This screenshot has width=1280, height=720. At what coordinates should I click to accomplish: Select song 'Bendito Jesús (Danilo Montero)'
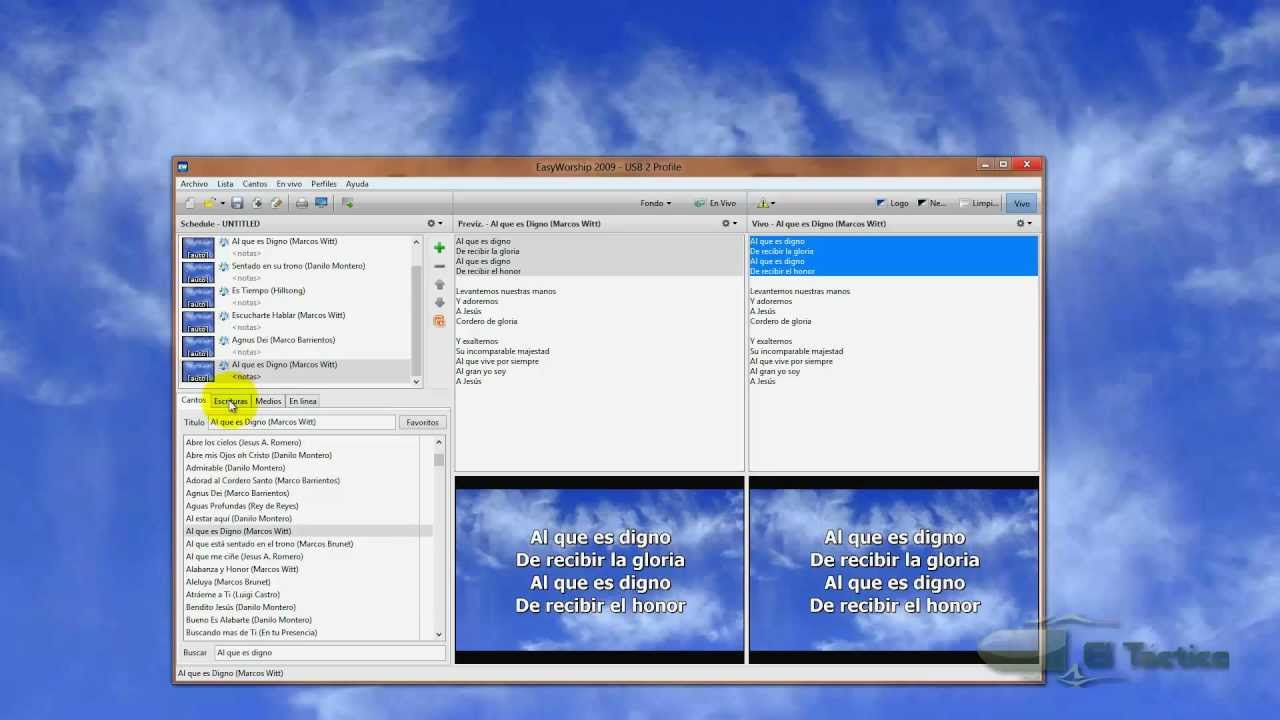[x=240, y=607]
